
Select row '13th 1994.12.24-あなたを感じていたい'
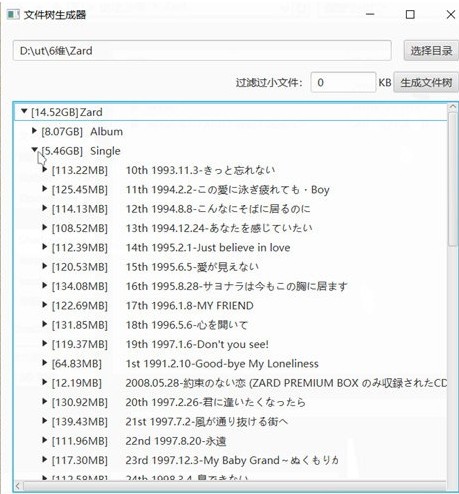219,228
